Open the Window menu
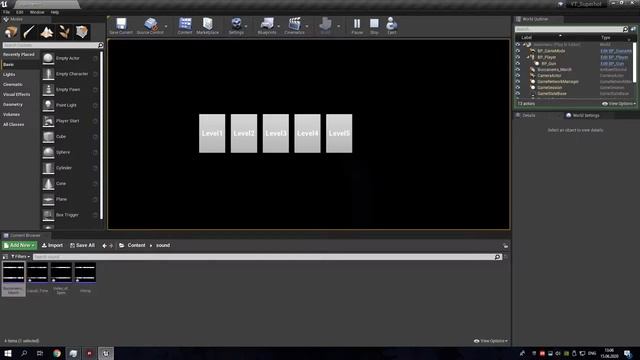The height and width of the screenshot is (360, 640). click(37, 12)
